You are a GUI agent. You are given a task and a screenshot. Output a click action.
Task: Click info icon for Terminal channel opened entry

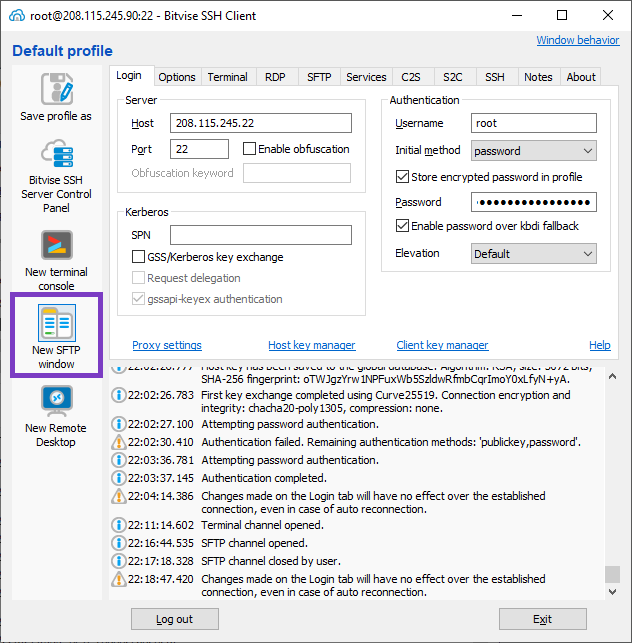[x=119, y=525]
